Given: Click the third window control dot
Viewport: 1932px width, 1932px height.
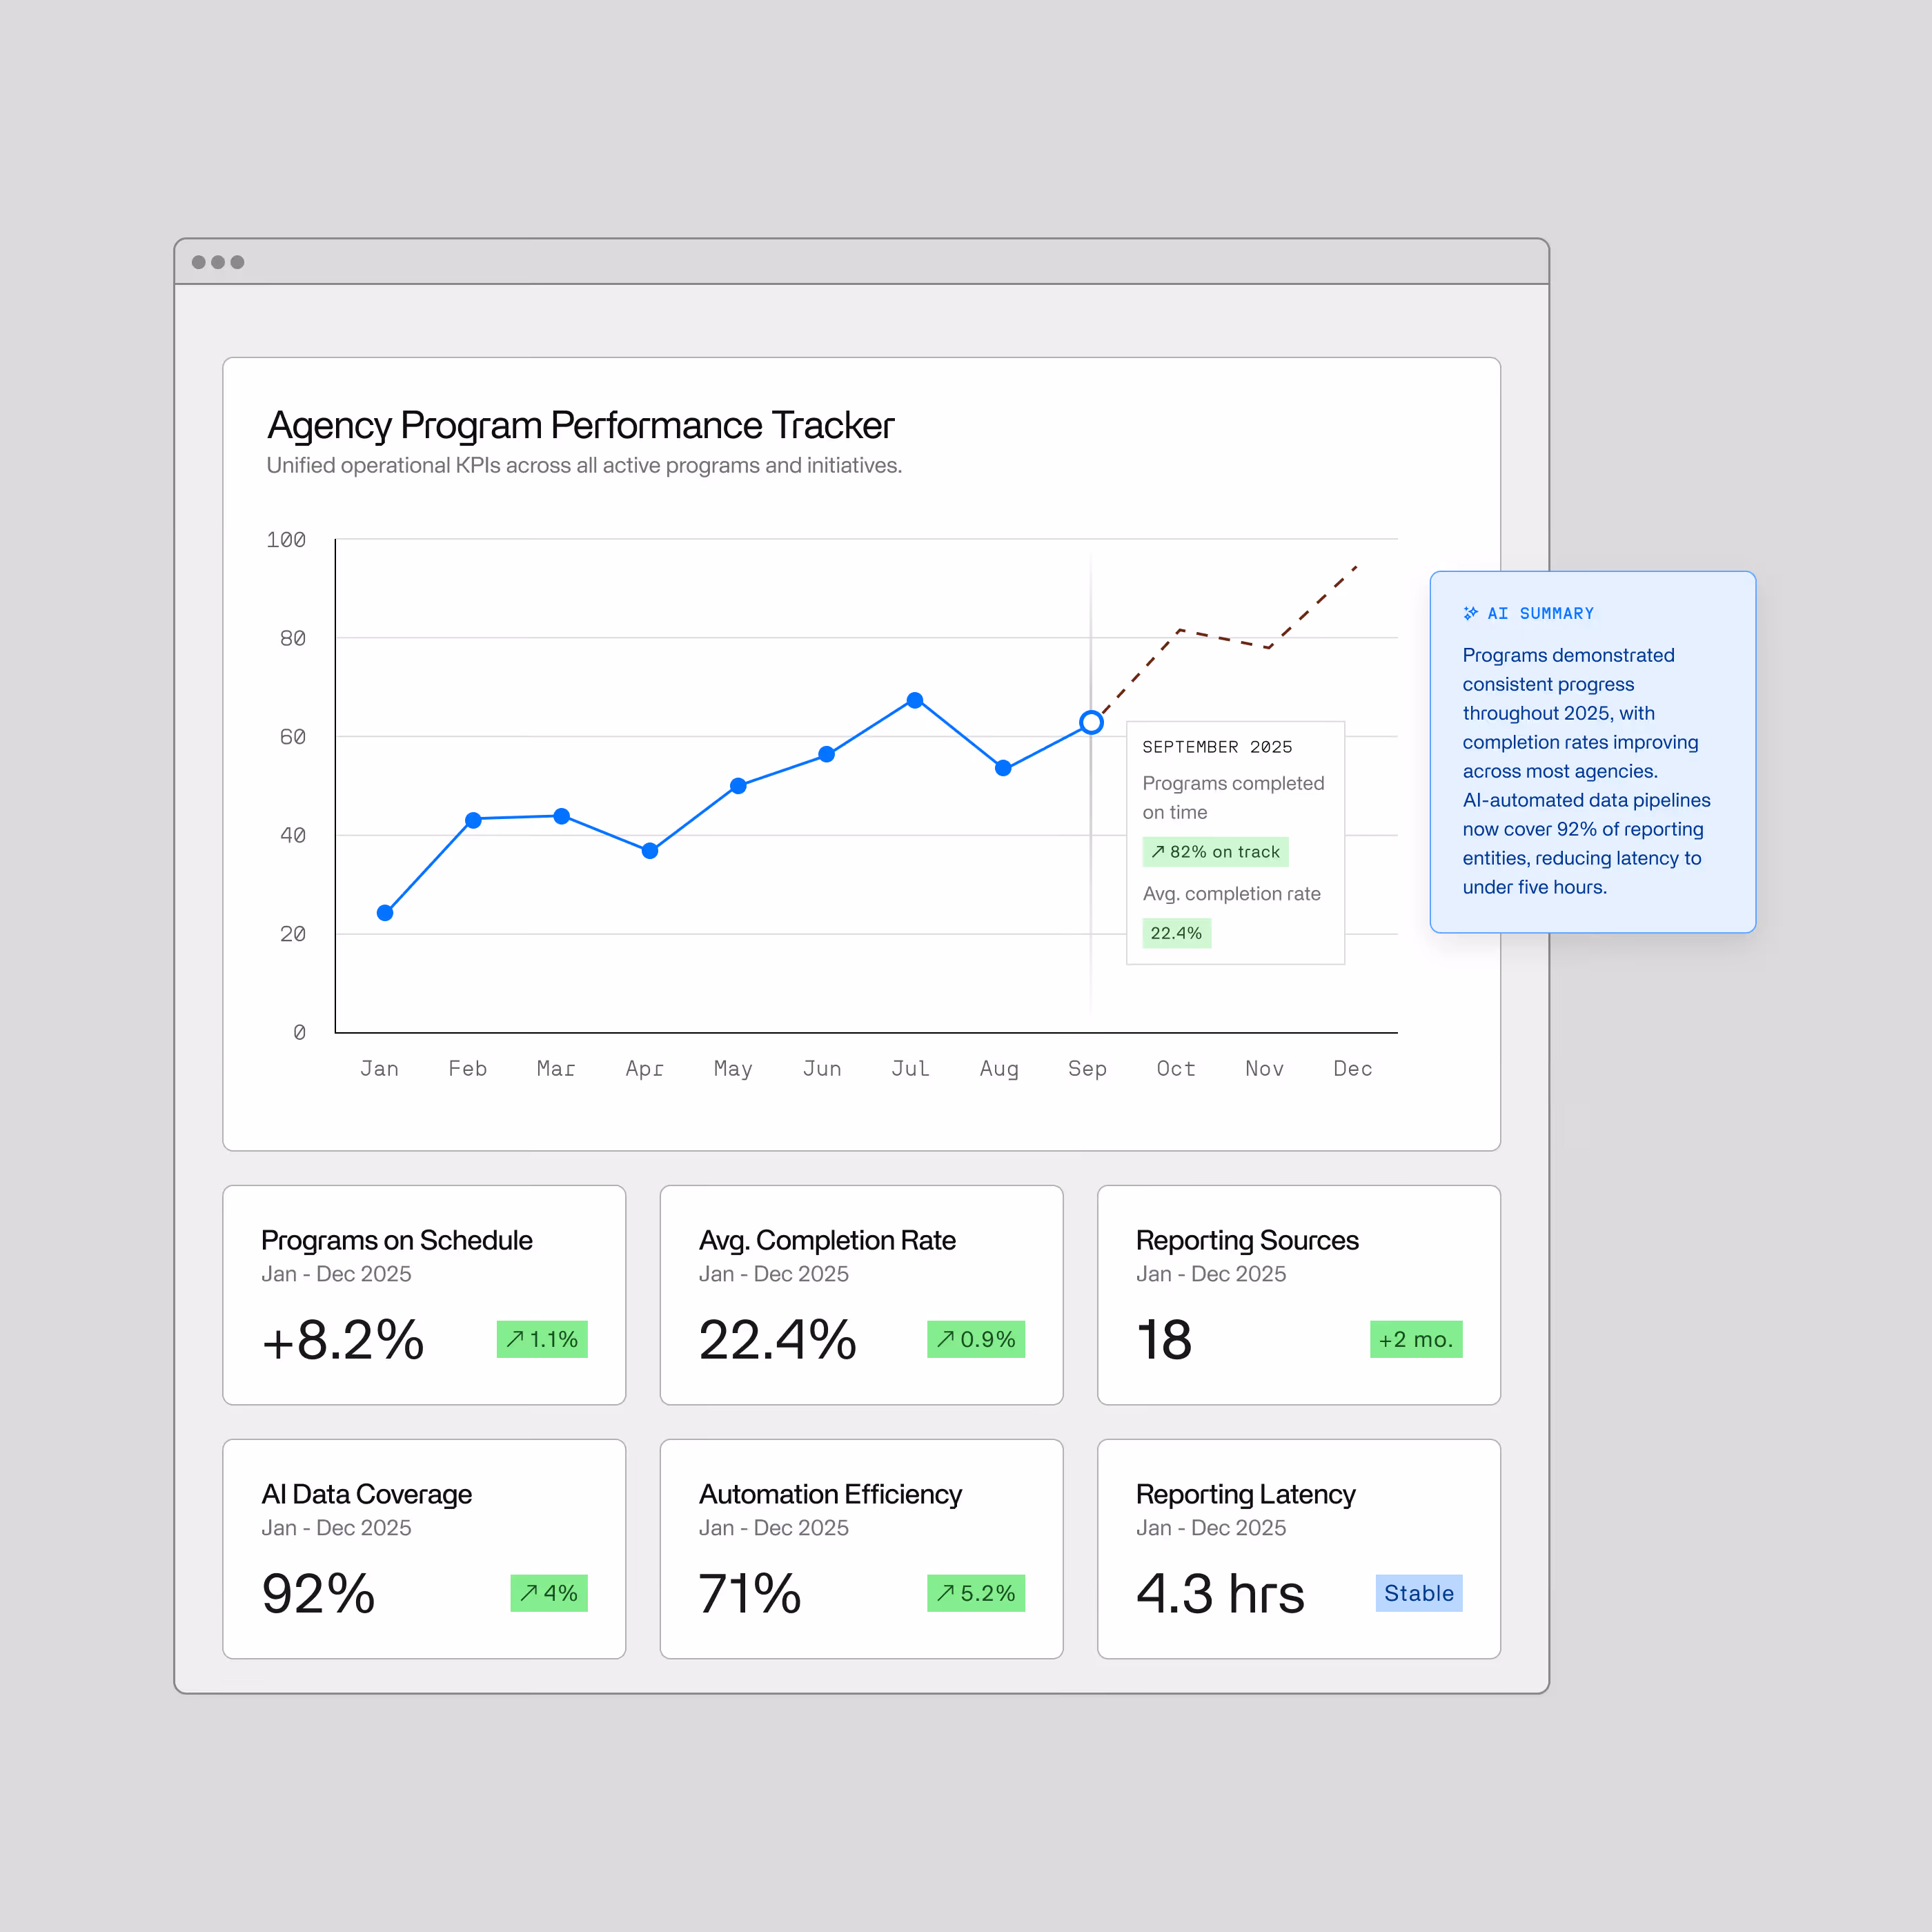Looking at the screenshot, I should [237, 262].
